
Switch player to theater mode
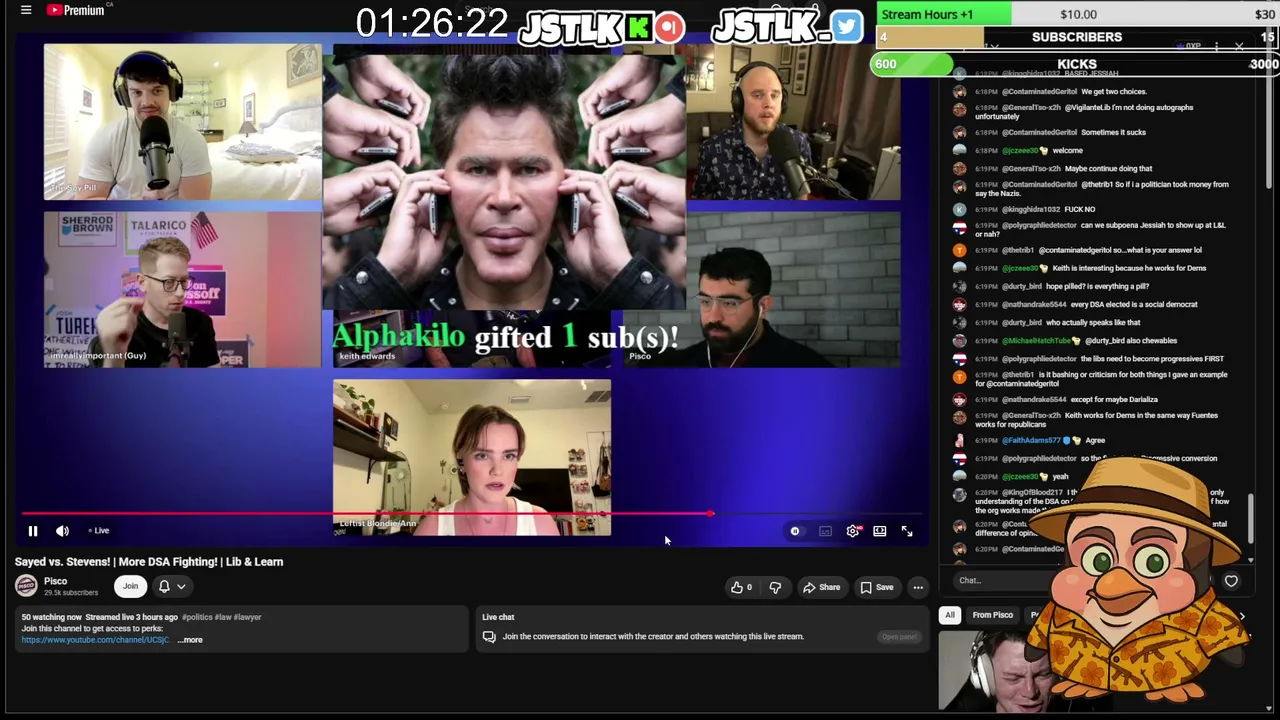pyautogui.click(x=880, y=531)
